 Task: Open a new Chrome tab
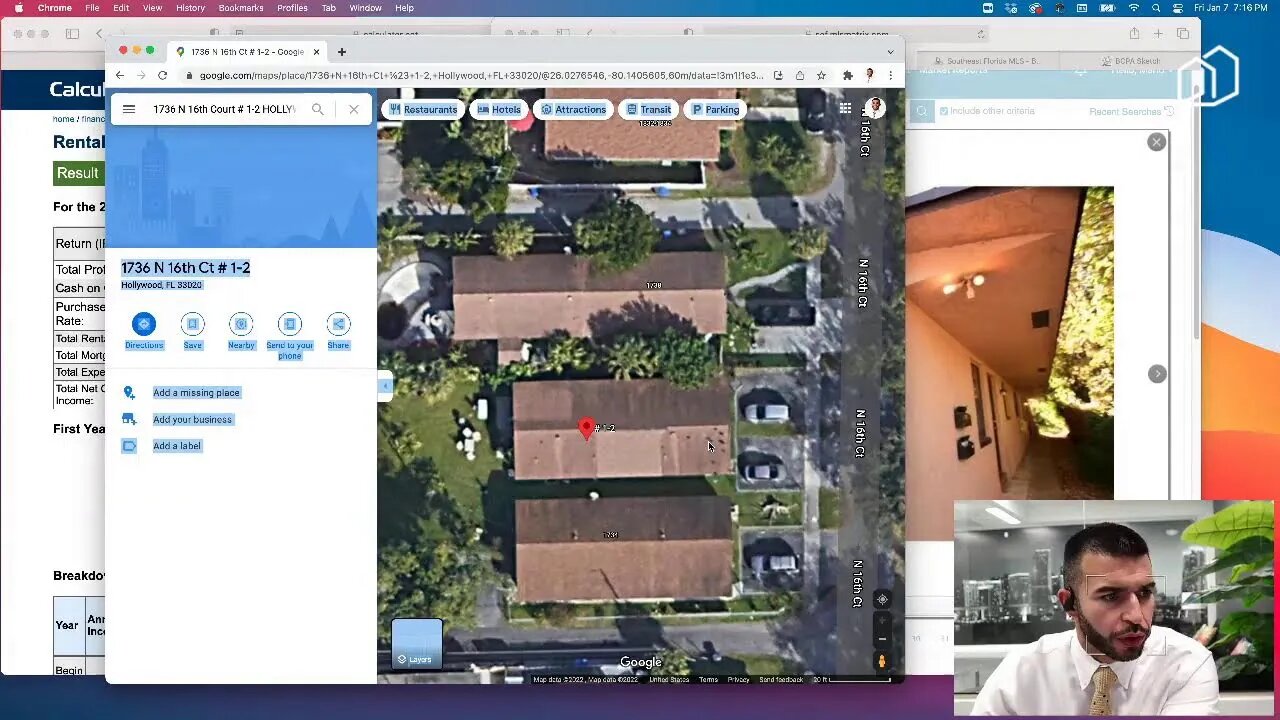click(342, 52)
